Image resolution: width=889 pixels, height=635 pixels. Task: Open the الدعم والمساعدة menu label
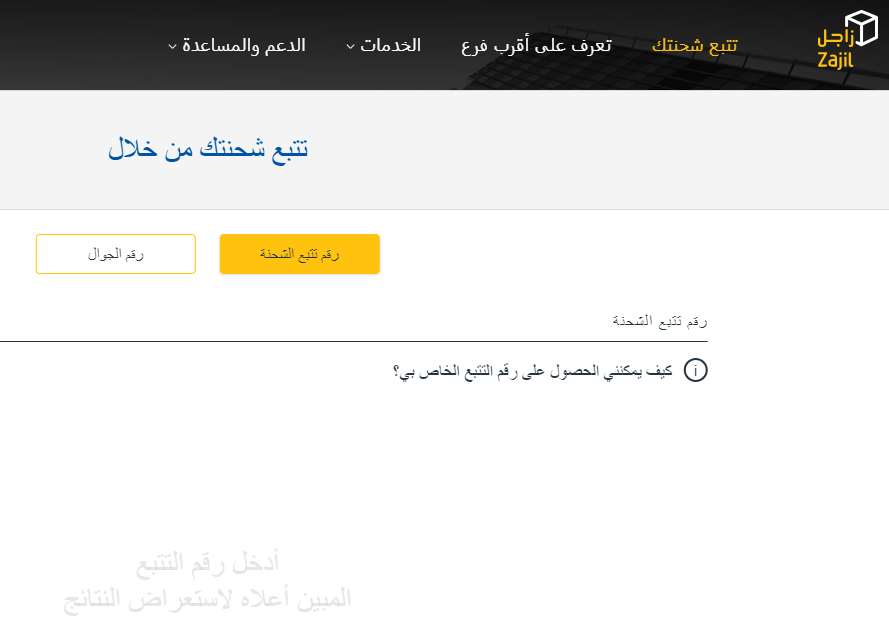244,45
